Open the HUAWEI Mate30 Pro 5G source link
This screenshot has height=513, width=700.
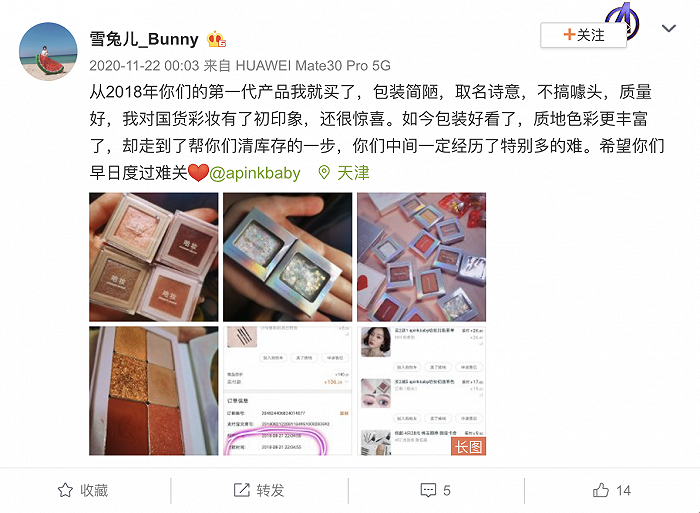[x=313, y=66]
